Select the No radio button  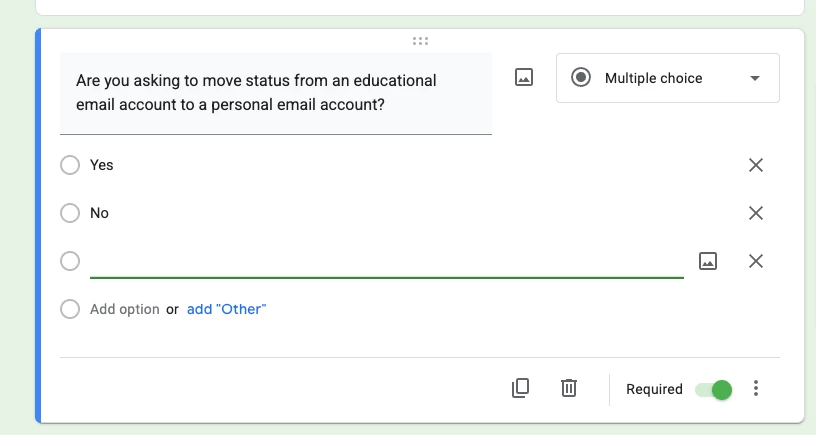coord(70,213)
